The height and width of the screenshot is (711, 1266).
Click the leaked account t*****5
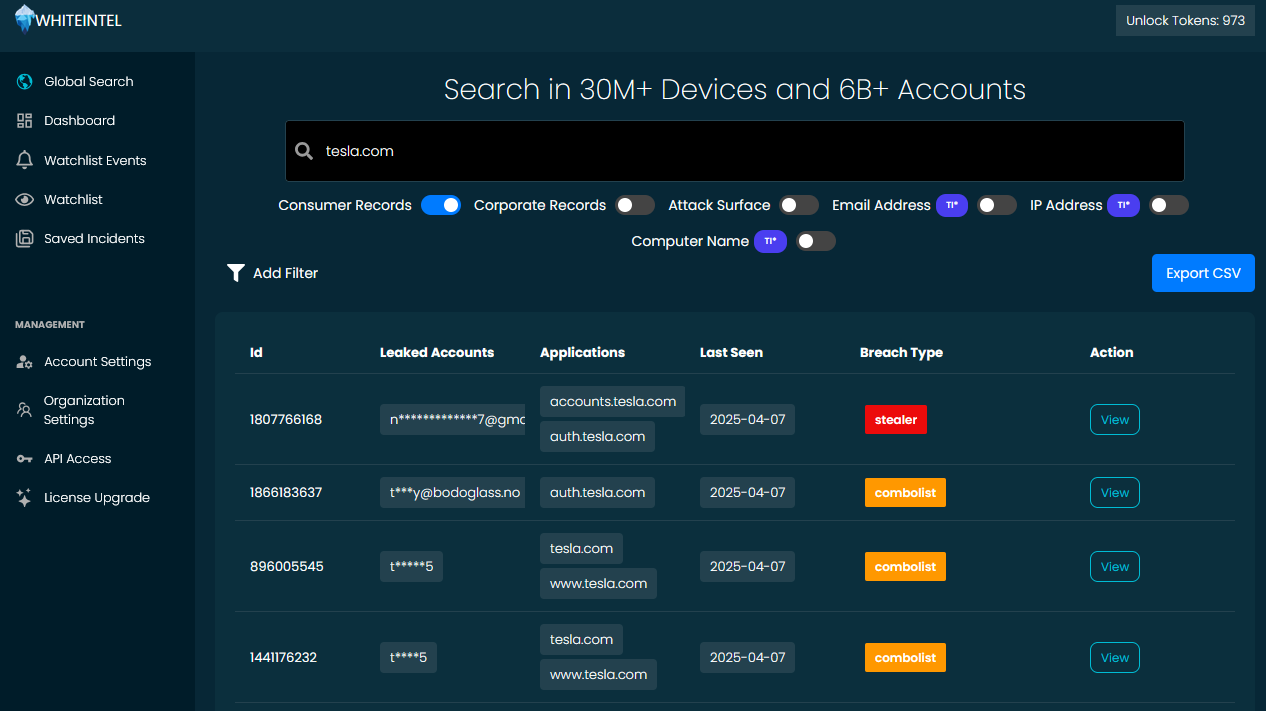(411, 567)
